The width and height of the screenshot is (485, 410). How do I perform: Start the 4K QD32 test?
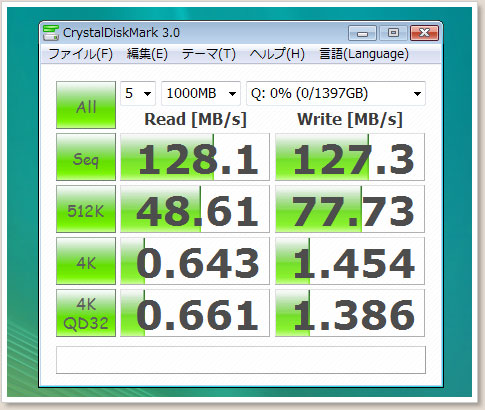click(x=86, y=313)
